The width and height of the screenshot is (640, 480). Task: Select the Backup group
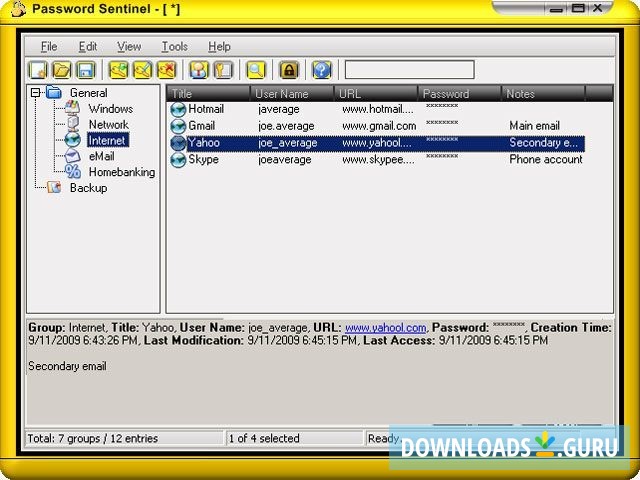click(89, 188)
